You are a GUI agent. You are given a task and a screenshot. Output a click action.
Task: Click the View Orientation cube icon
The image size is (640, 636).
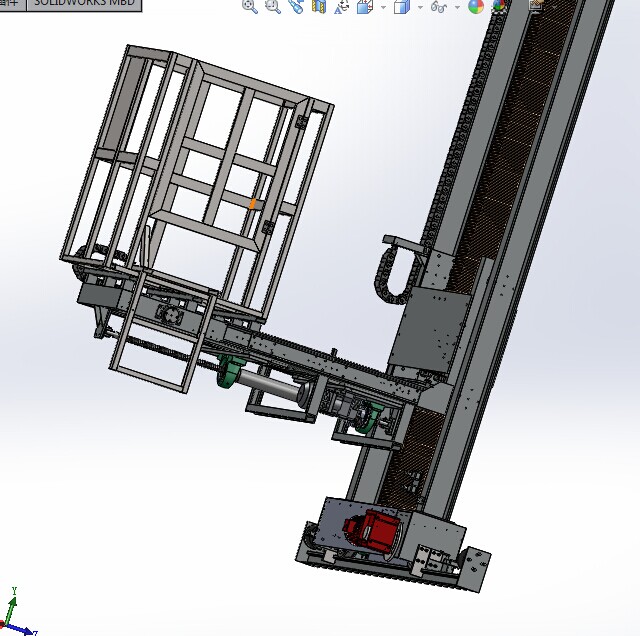[365, 6]
